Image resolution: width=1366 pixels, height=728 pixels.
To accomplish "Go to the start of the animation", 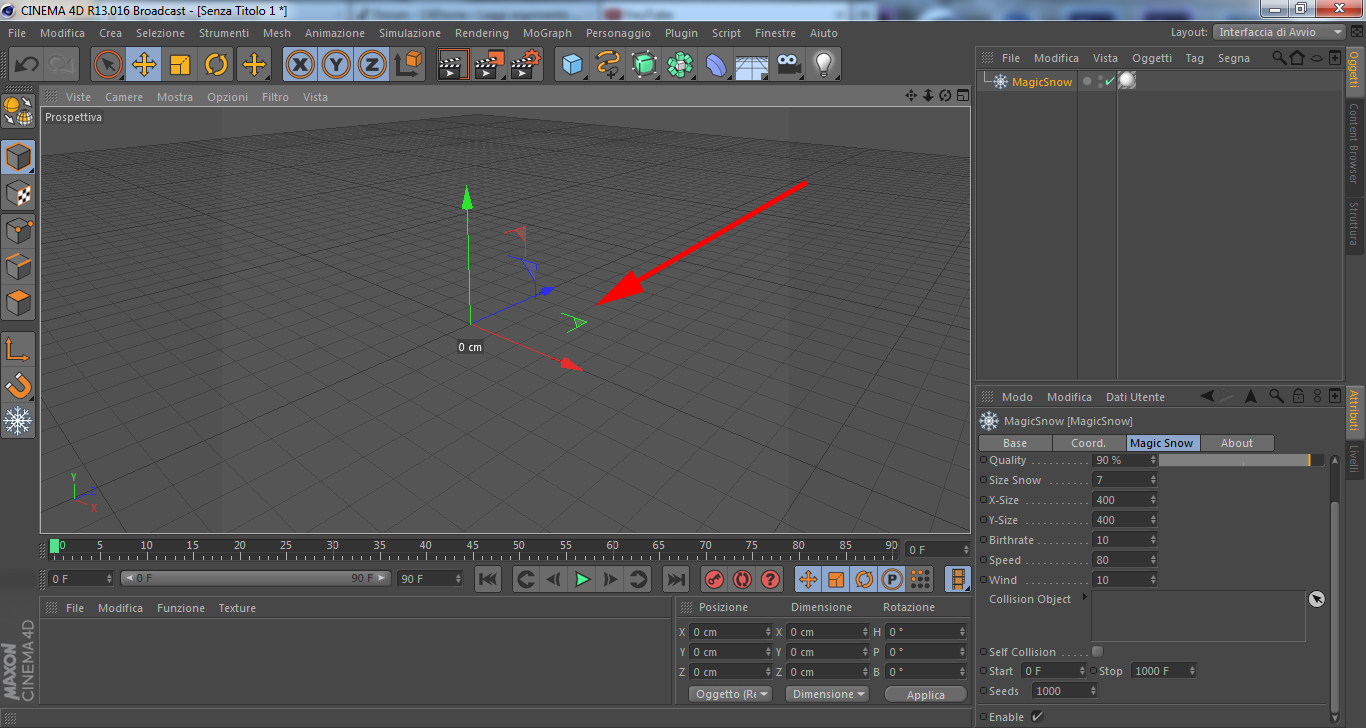I will click(488, 579).
